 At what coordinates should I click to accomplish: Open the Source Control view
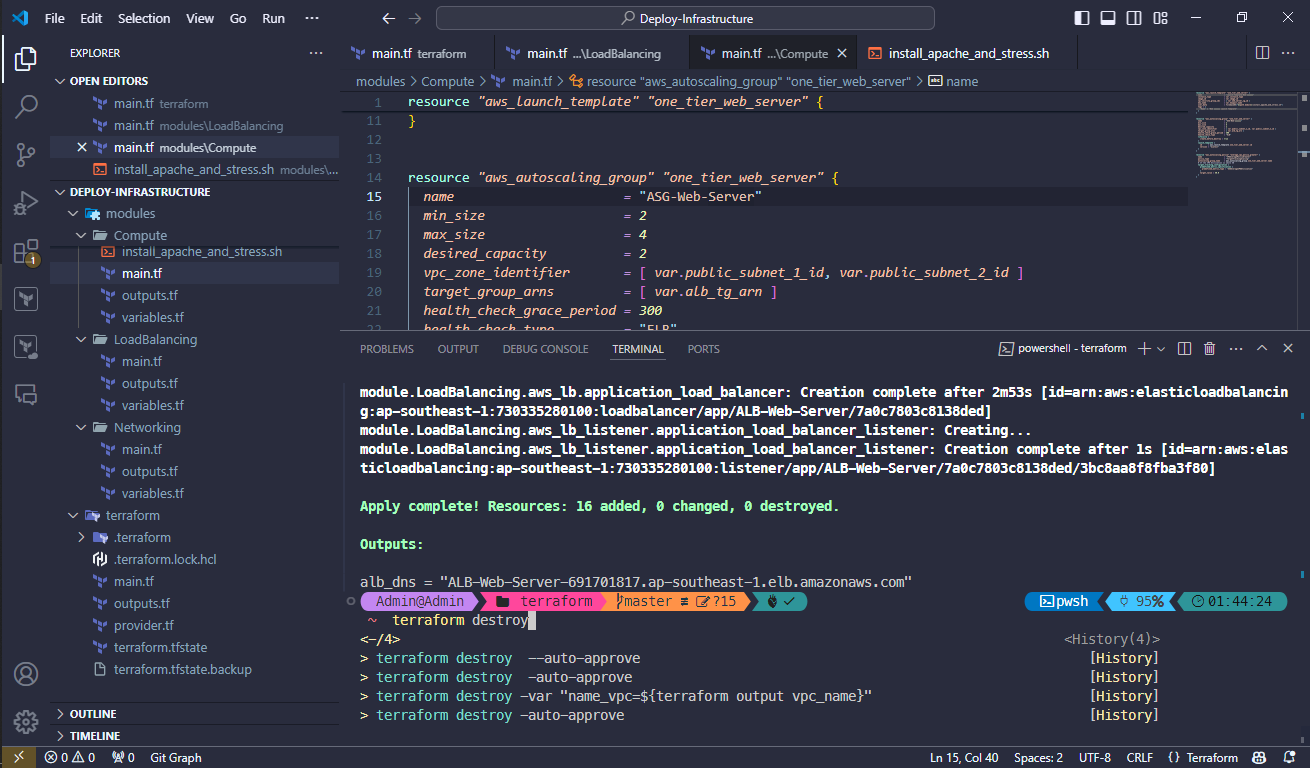[26, 154]
